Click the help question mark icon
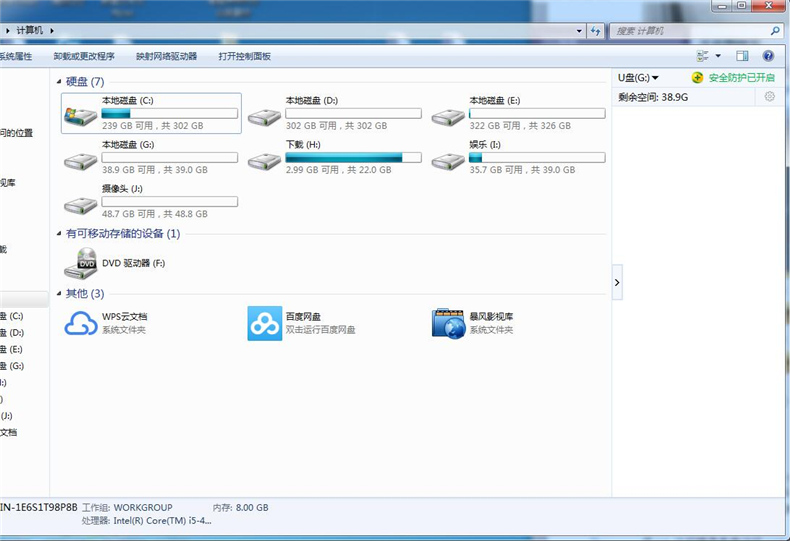Viewport: 790px width, 541px height. pos(768,56)
